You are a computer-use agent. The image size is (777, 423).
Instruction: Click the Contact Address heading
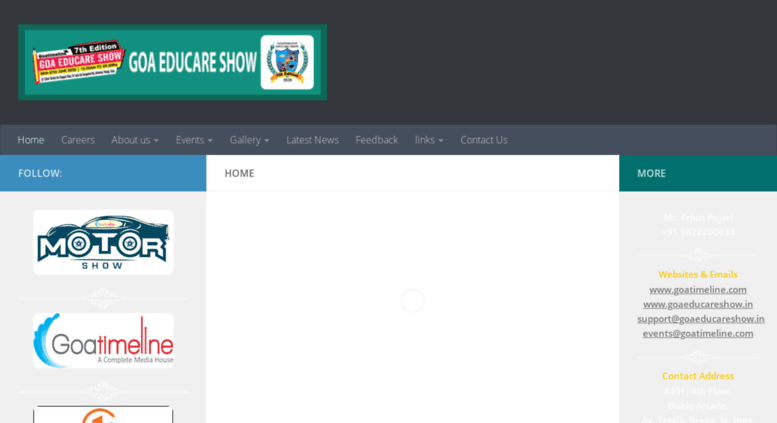[698, 376]
